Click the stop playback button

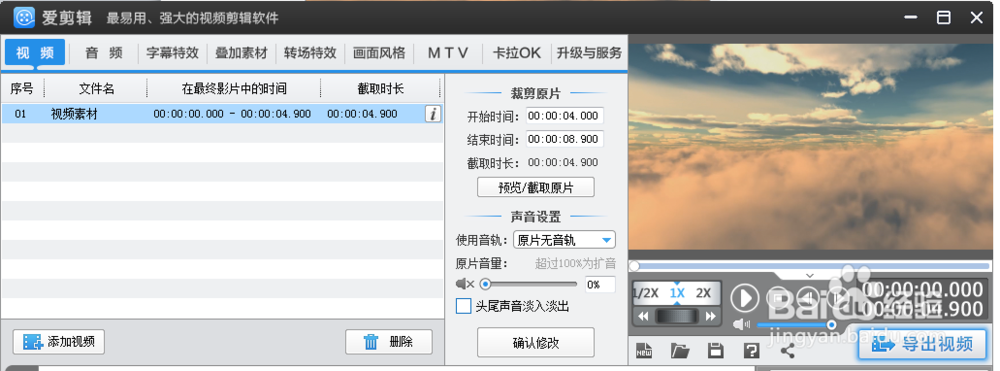(x=779, y=298)
